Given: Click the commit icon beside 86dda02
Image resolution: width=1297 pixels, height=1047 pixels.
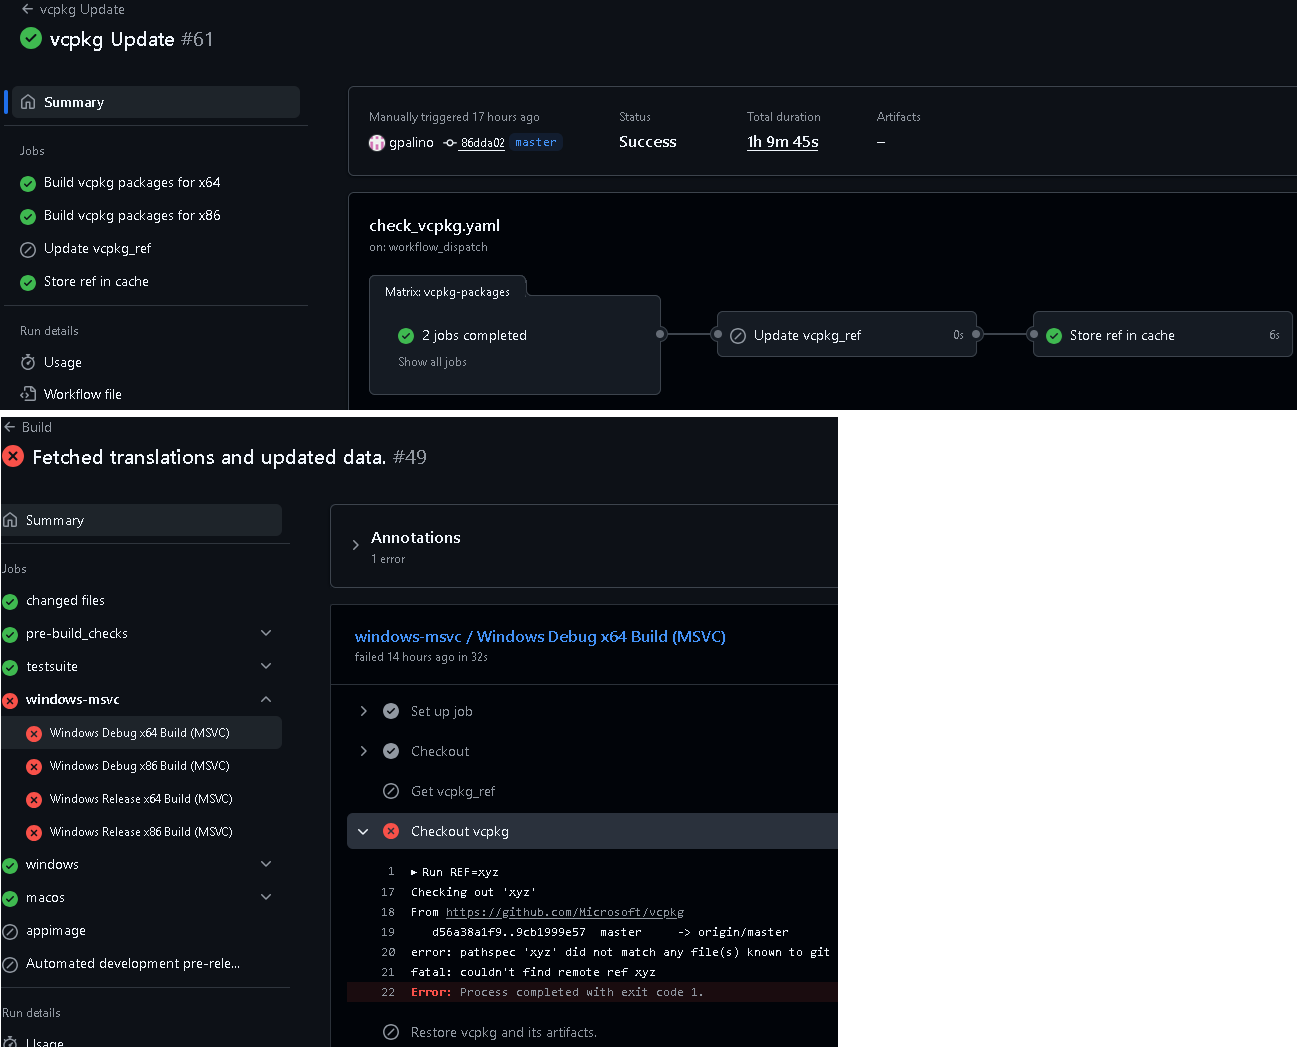Looking at the screenshot, I should click(x=450, y=143).
